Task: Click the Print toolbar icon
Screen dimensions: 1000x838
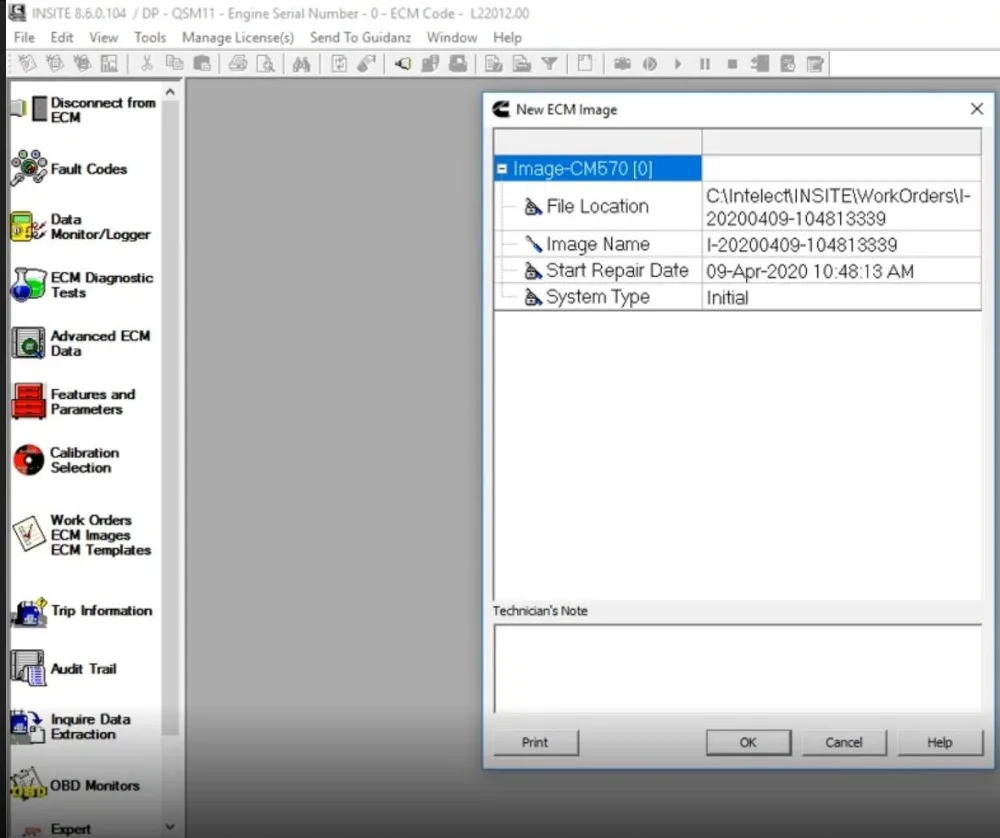Action: tap(238, 64)
